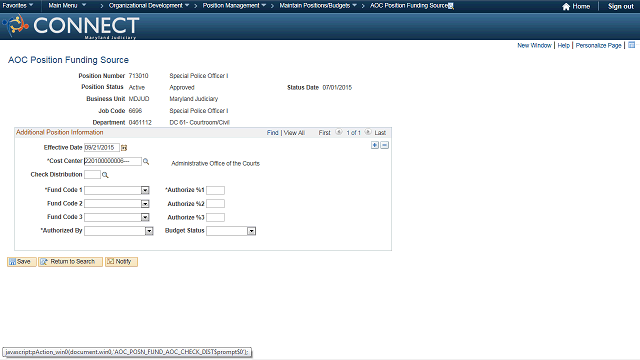
Task: Click the page layout icon after Personalize Page
Action: point(631,45)
